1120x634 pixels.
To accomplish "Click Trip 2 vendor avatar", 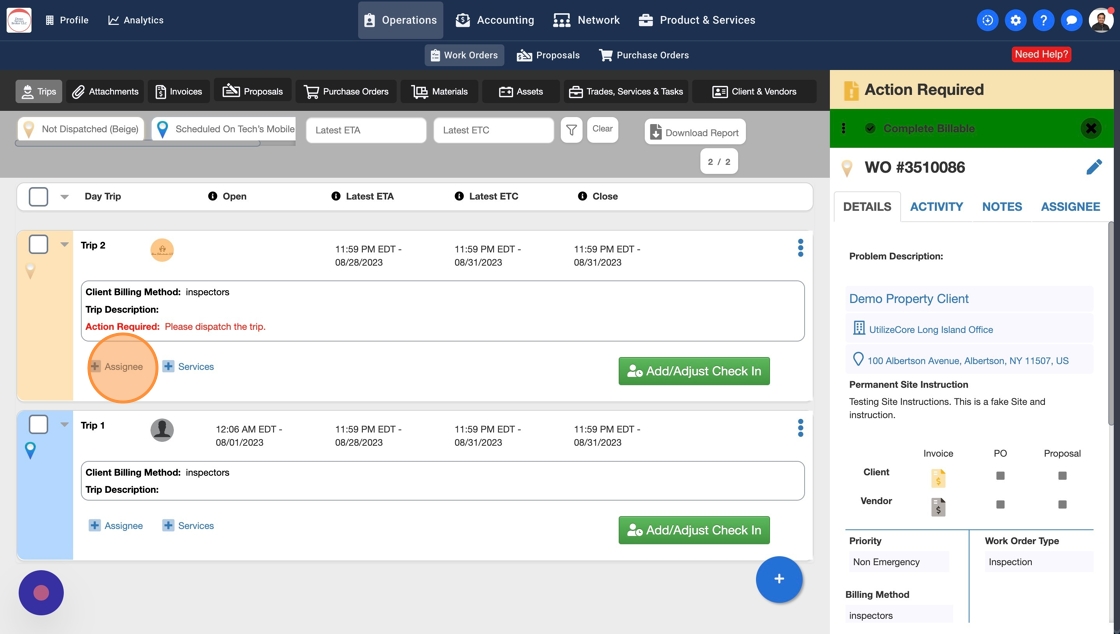I will point(162,250).
